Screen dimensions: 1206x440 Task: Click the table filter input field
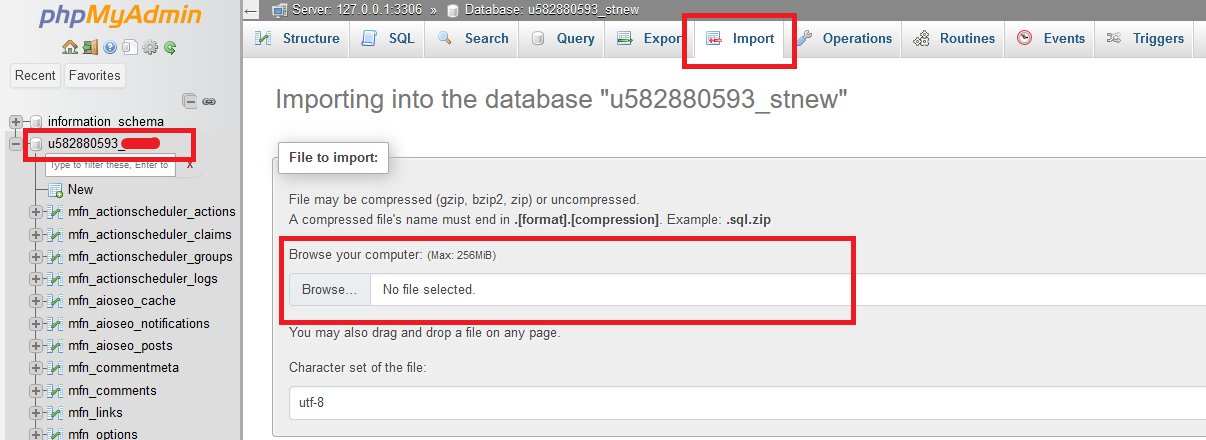(110, 165)
